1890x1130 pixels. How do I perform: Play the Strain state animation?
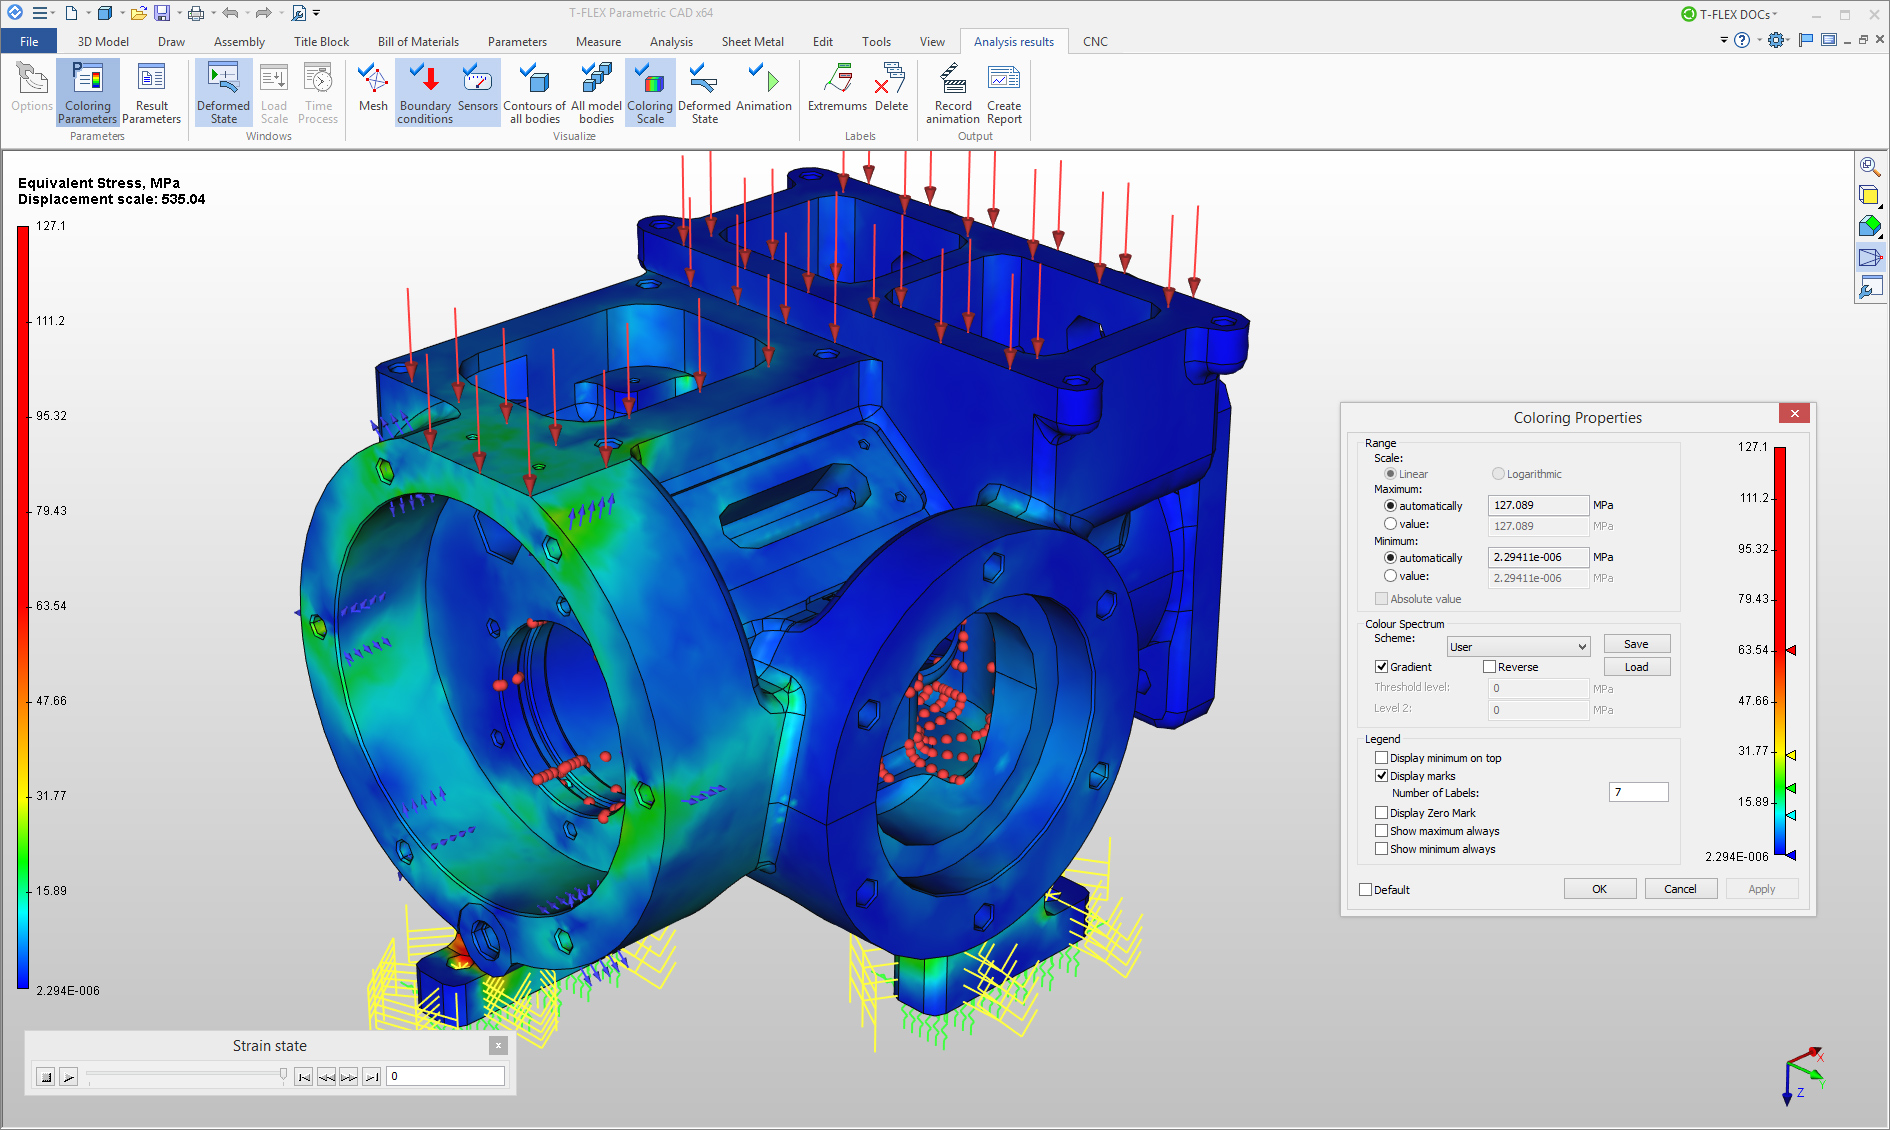(x=68, y=1076)
